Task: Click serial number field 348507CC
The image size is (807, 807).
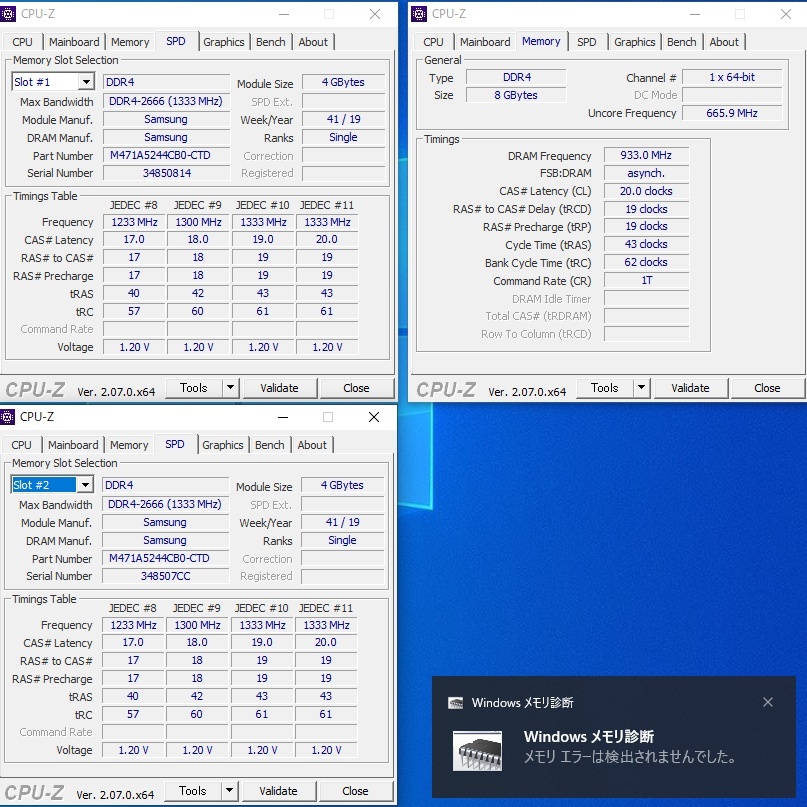Action: (x=165, y=576)
